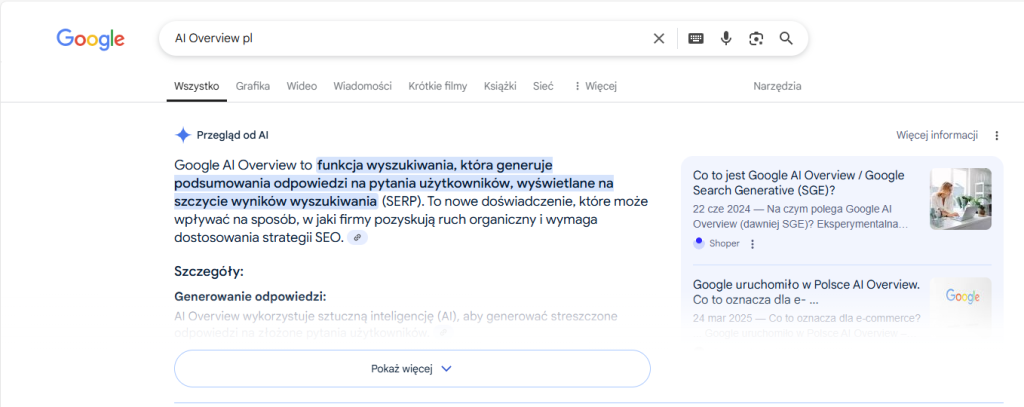Select the Wszystko tab
Viewport: 1024px width, 407px height.
(197, 86)
